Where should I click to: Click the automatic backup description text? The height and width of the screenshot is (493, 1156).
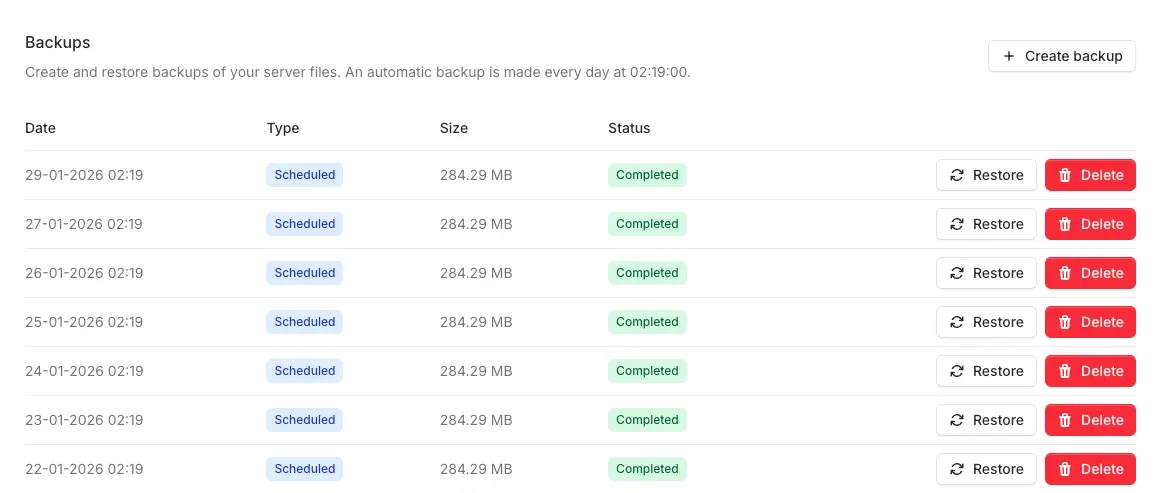(x=358, y=73)
